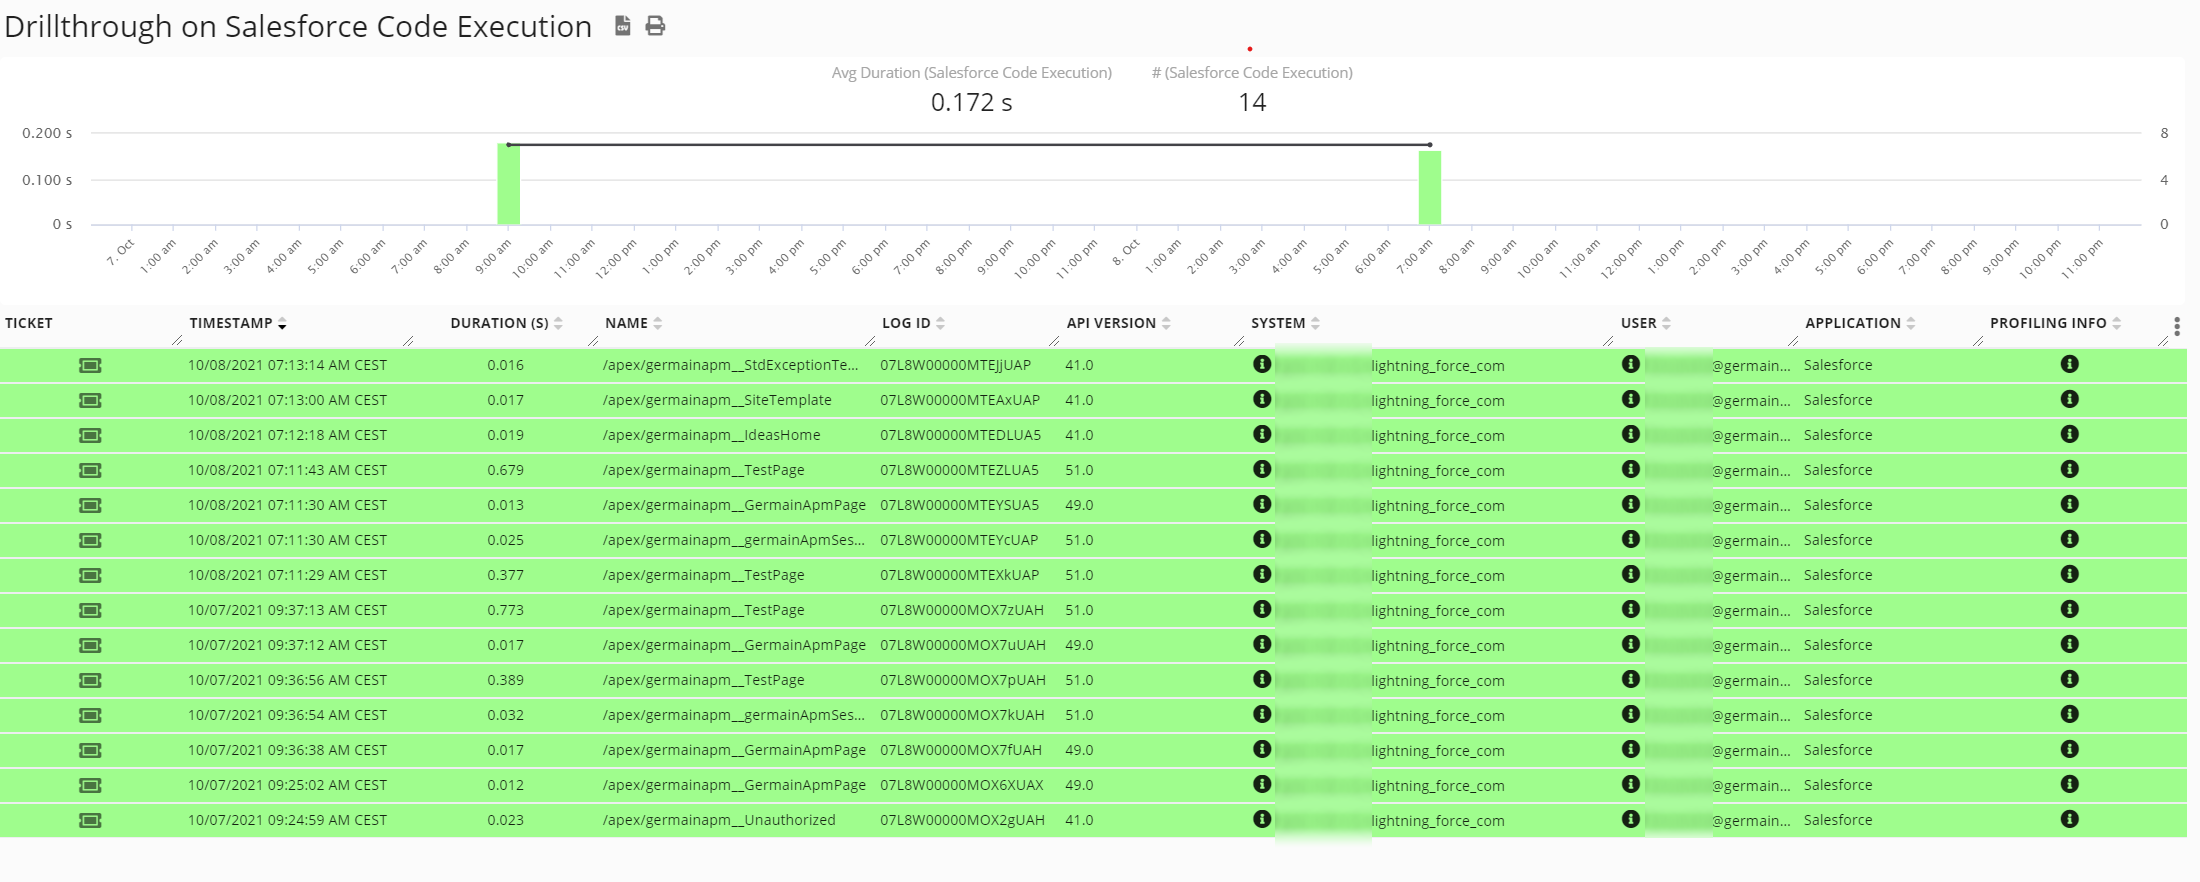Image resolution: width=2200 pixels, height=882 pixels.
Task: Click green bar at 7:00 am on 8 Oct
Action: tap(1429, 189)
